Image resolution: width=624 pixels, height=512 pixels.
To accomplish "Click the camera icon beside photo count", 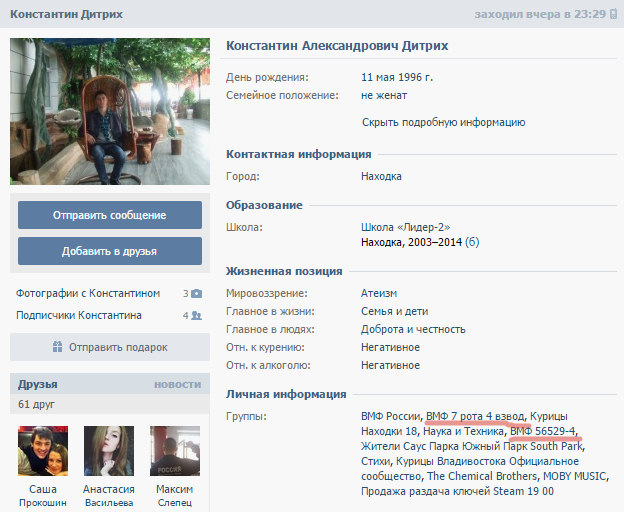I will coord(196,294).
